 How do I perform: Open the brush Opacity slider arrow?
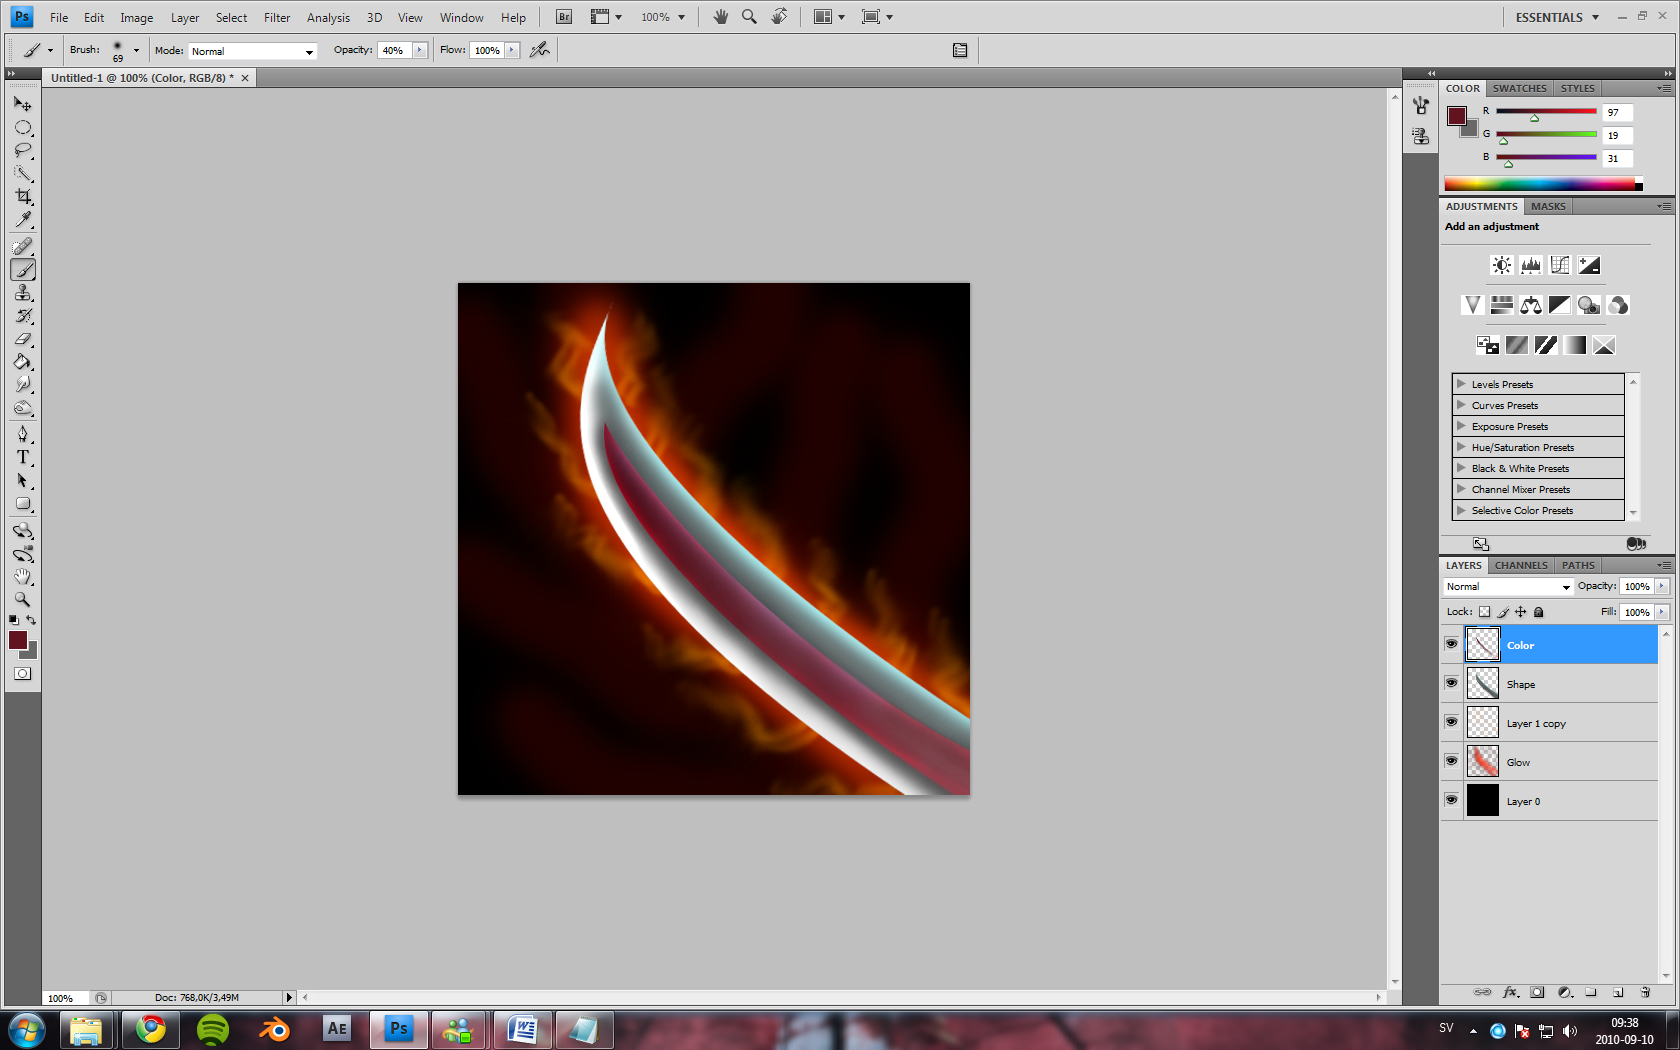pyautogui.click(x=420, y=50)
